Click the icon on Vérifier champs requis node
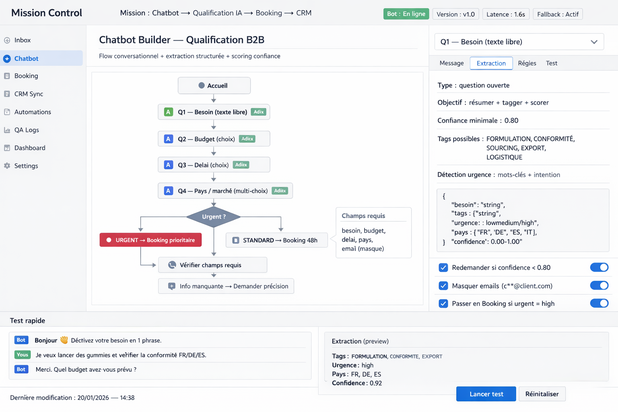The height and width of the screenshot is (412, 618). [172, 265]
